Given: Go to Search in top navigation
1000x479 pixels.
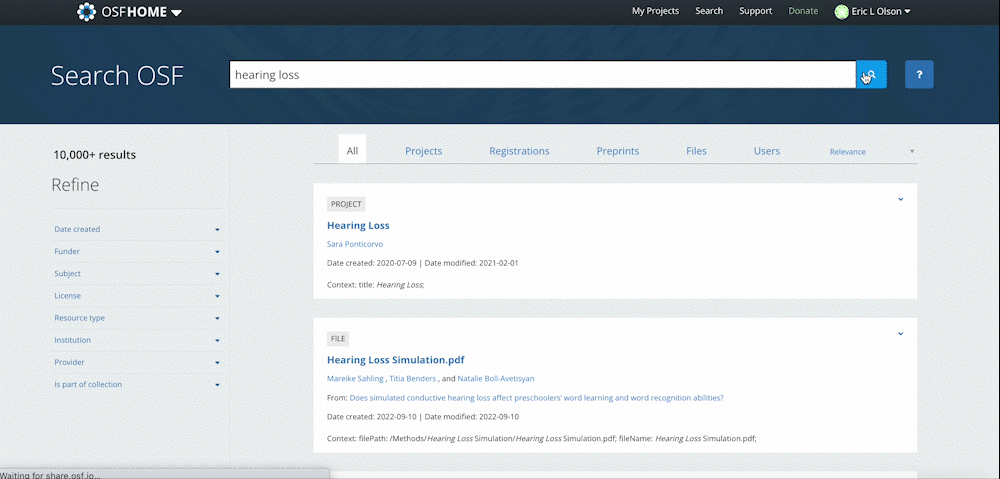Looking at the screenshot, I should point(709,11).
